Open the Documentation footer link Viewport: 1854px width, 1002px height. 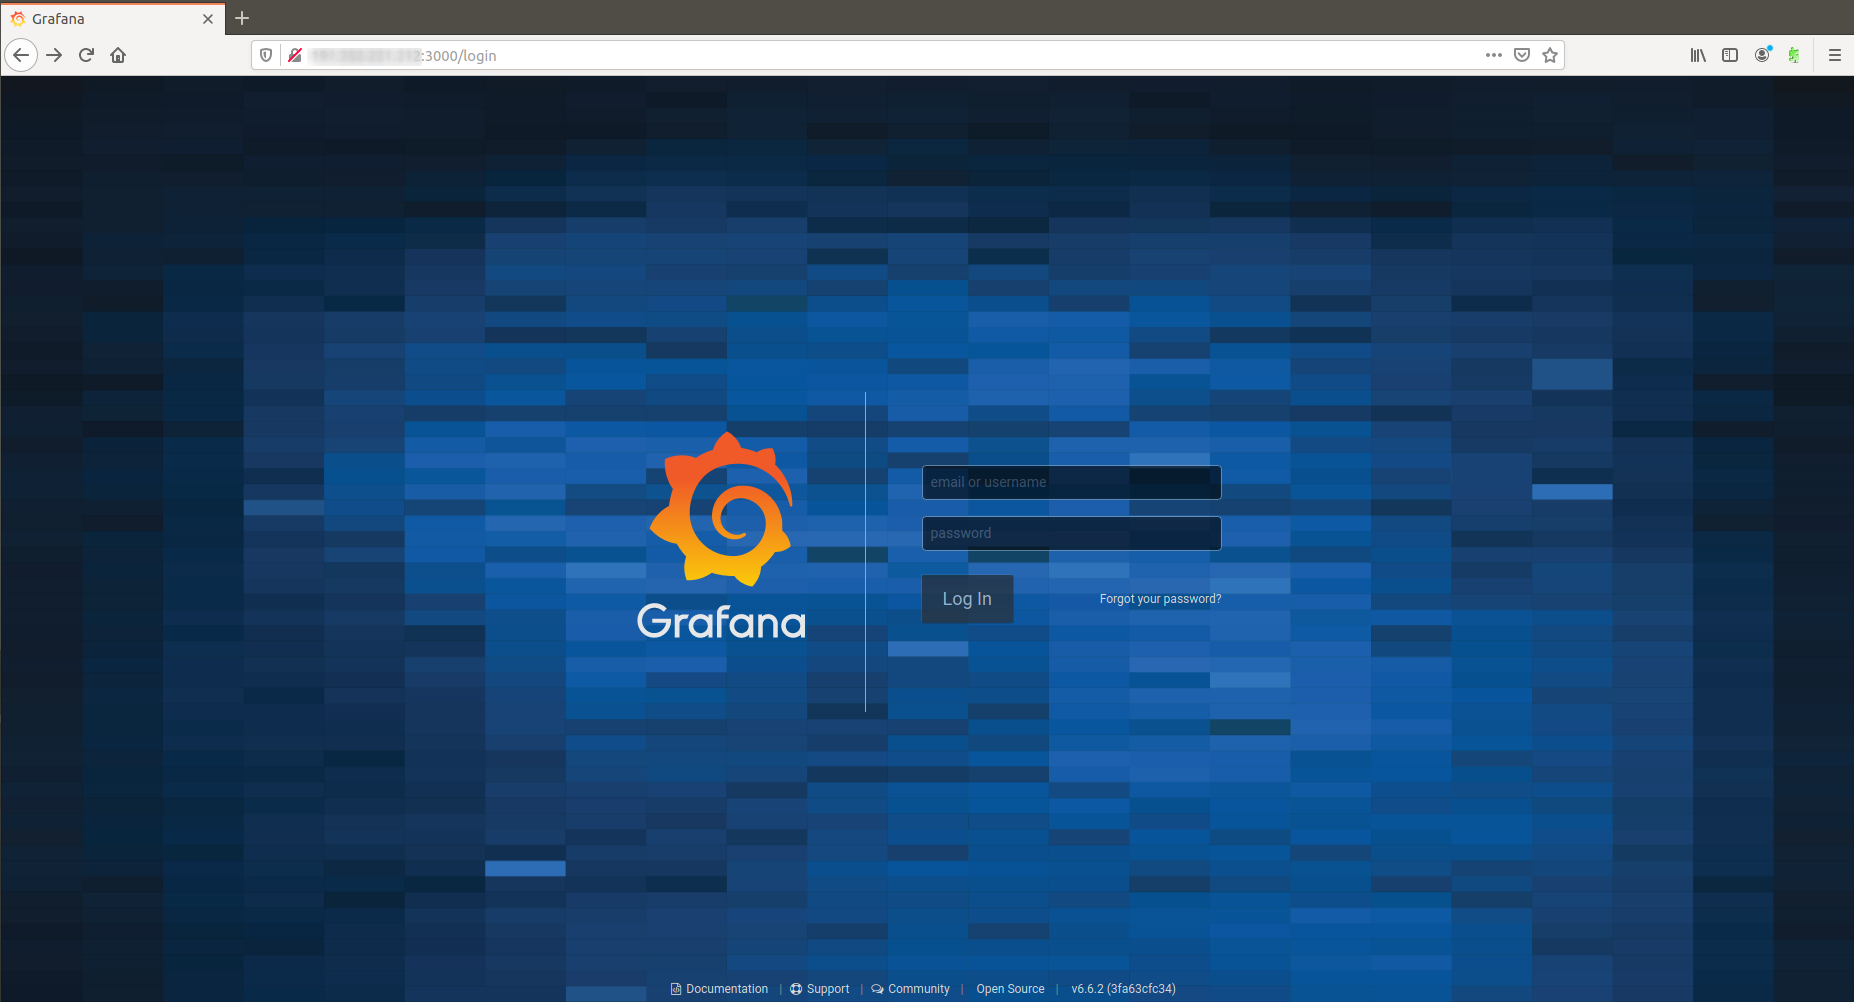pyautogui.click(x=726, y=989)
